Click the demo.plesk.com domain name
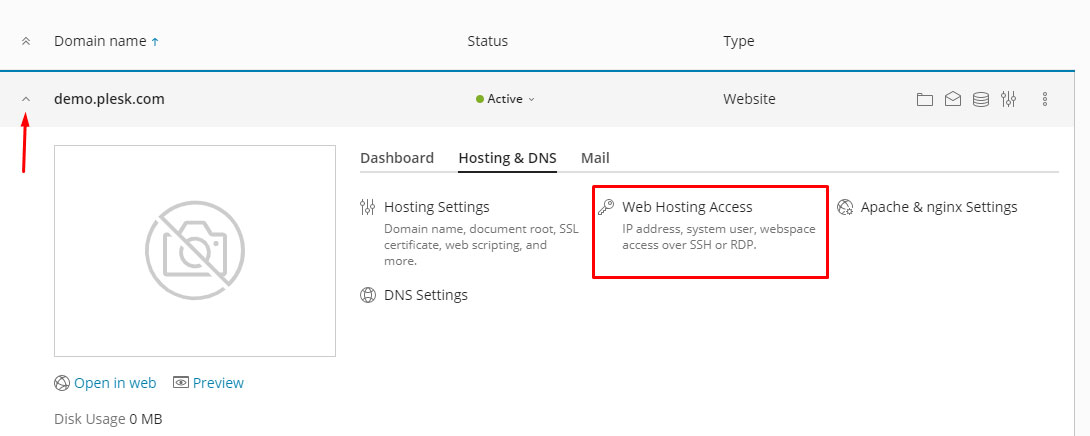The image size is (1090, 436). pyautogui.click(x=109, y=99)
